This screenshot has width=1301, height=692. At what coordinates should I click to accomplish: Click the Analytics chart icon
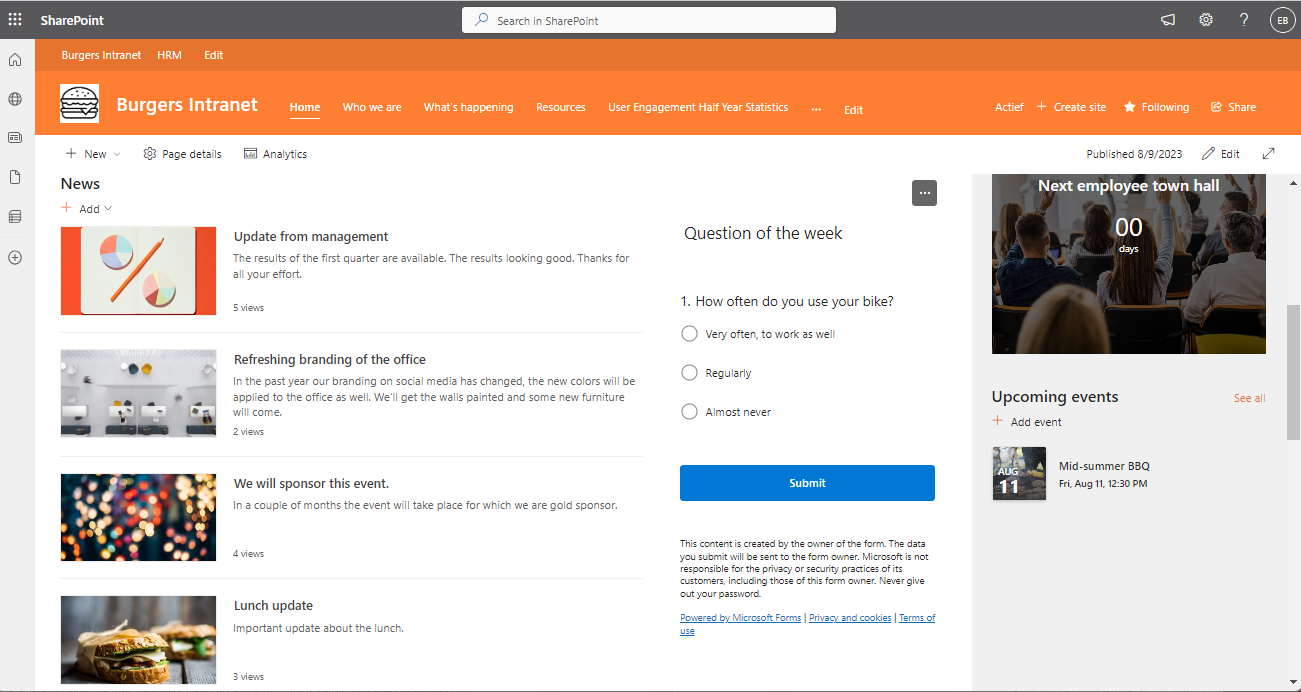(x=251, y=154)
